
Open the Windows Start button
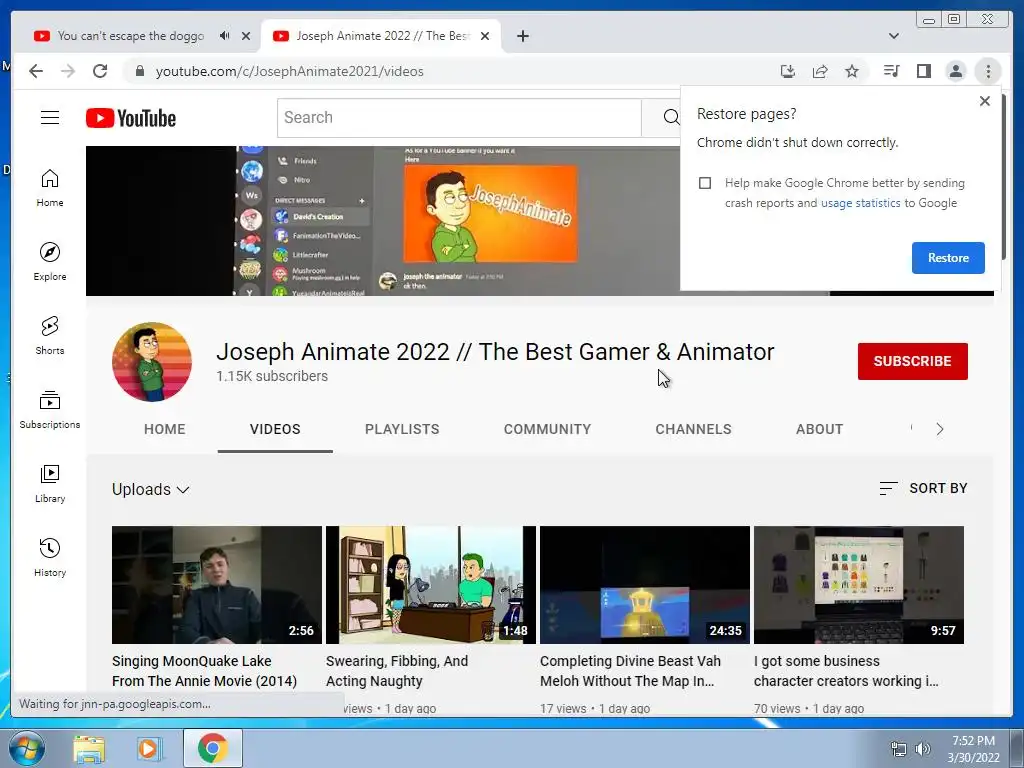27,748
